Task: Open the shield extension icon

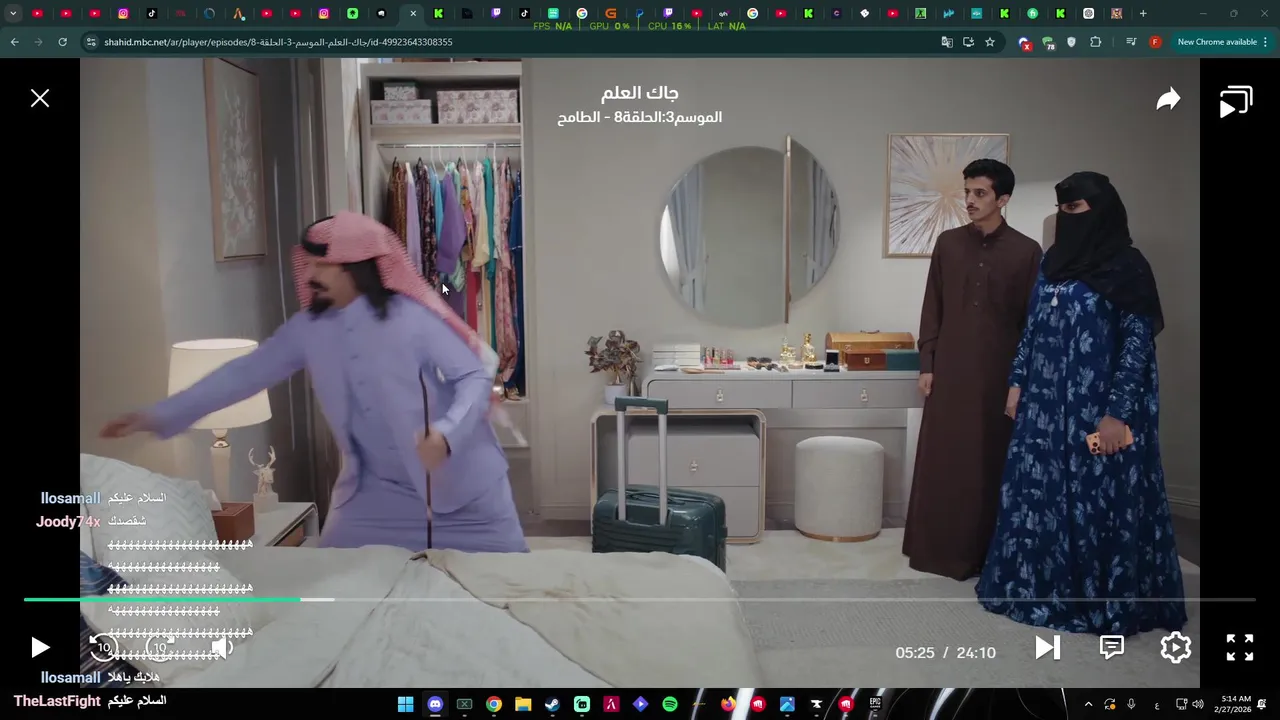Action: (x=1072, y=42)
